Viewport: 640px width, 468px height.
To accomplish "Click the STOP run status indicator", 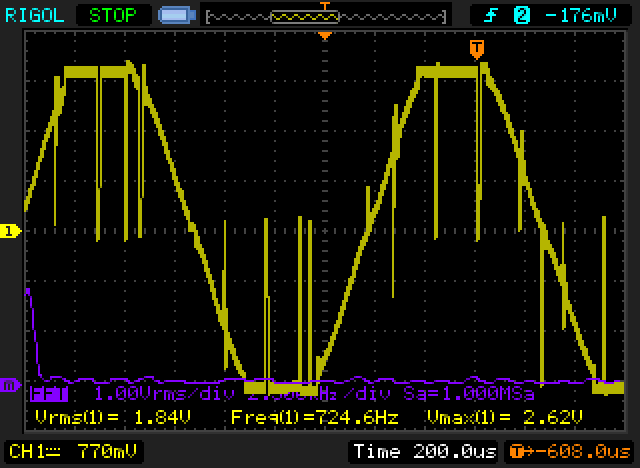I will pos(113,16).
